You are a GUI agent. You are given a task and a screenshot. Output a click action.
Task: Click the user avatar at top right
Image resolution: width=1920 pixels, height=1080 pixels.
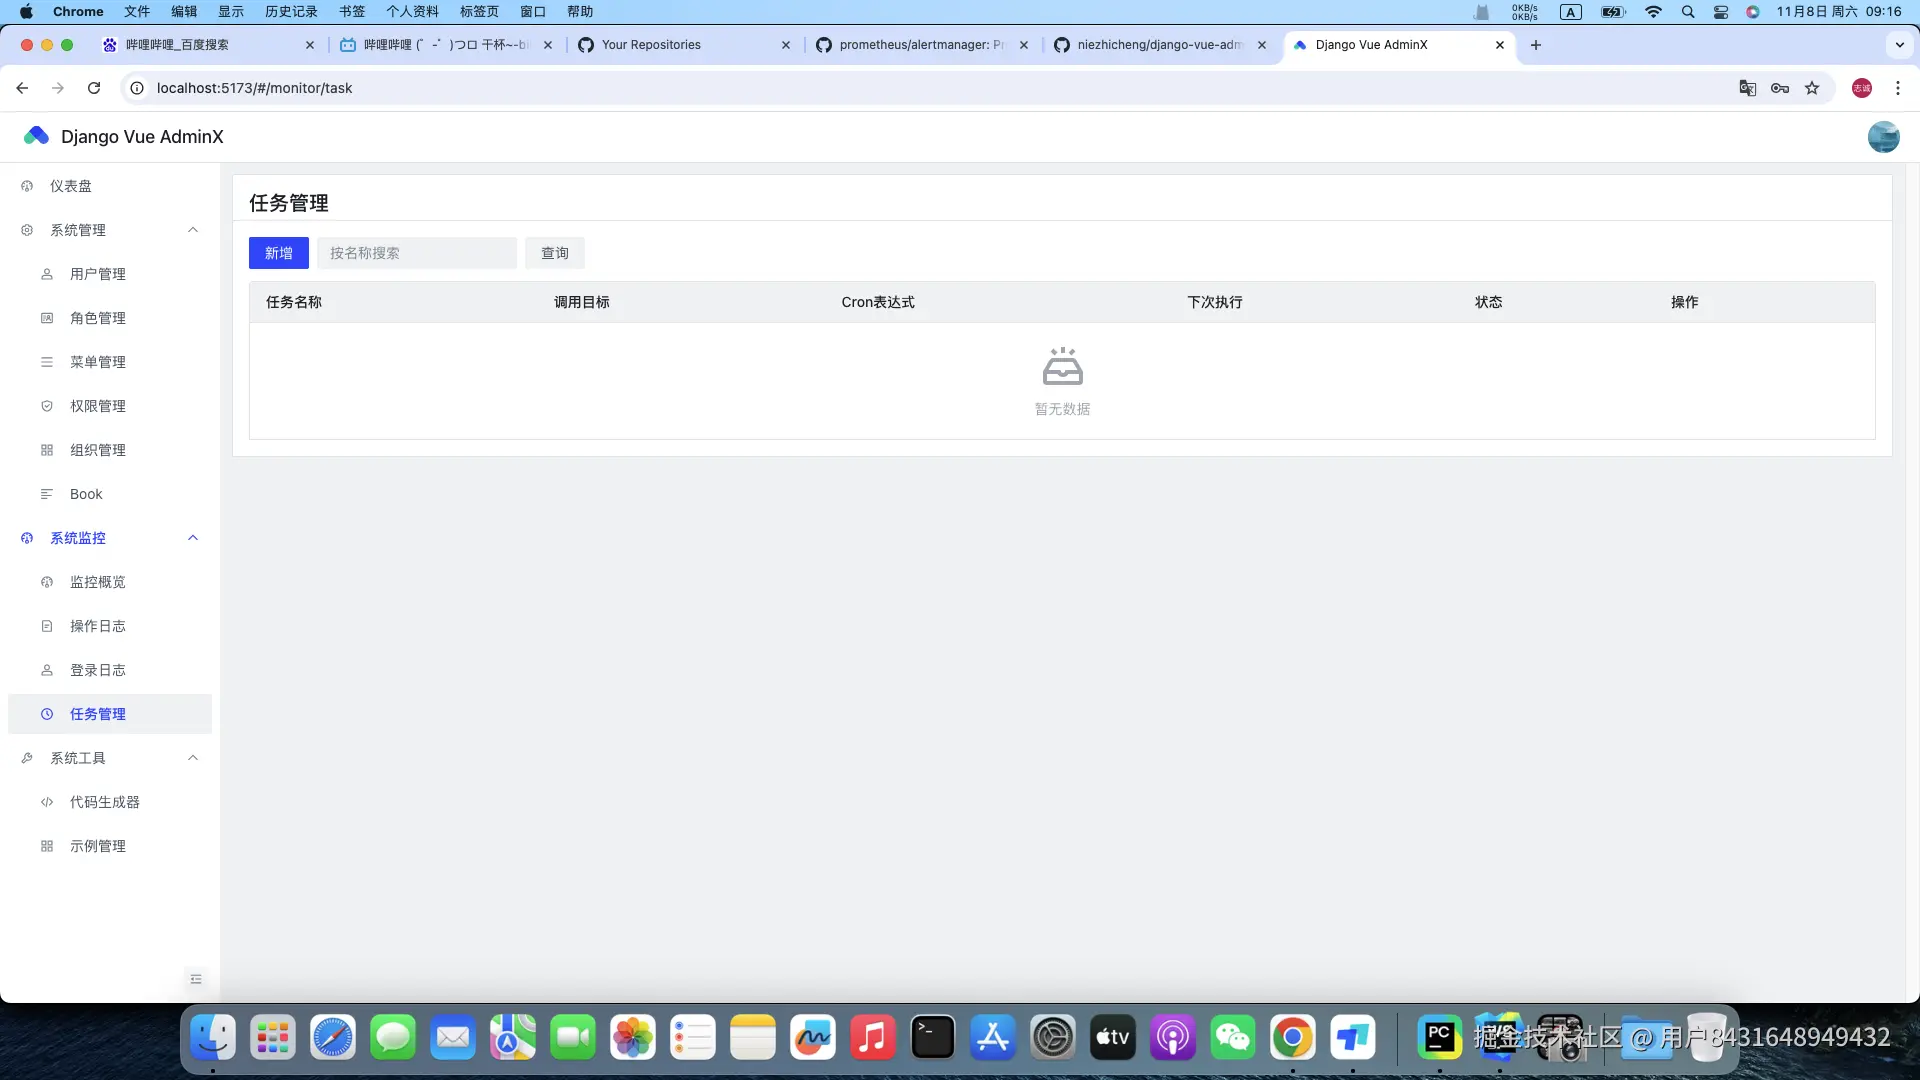1883,137
